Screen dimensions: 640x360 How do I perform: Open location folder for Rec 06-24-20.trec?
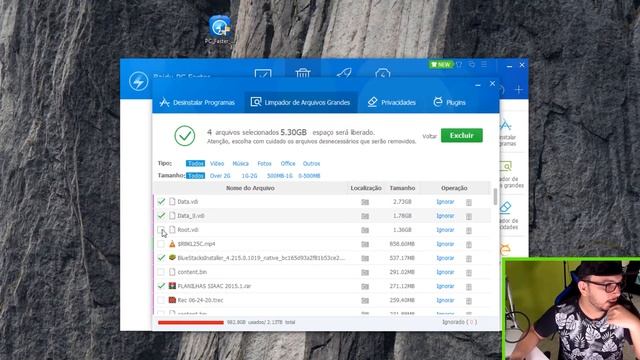(365, 300)
